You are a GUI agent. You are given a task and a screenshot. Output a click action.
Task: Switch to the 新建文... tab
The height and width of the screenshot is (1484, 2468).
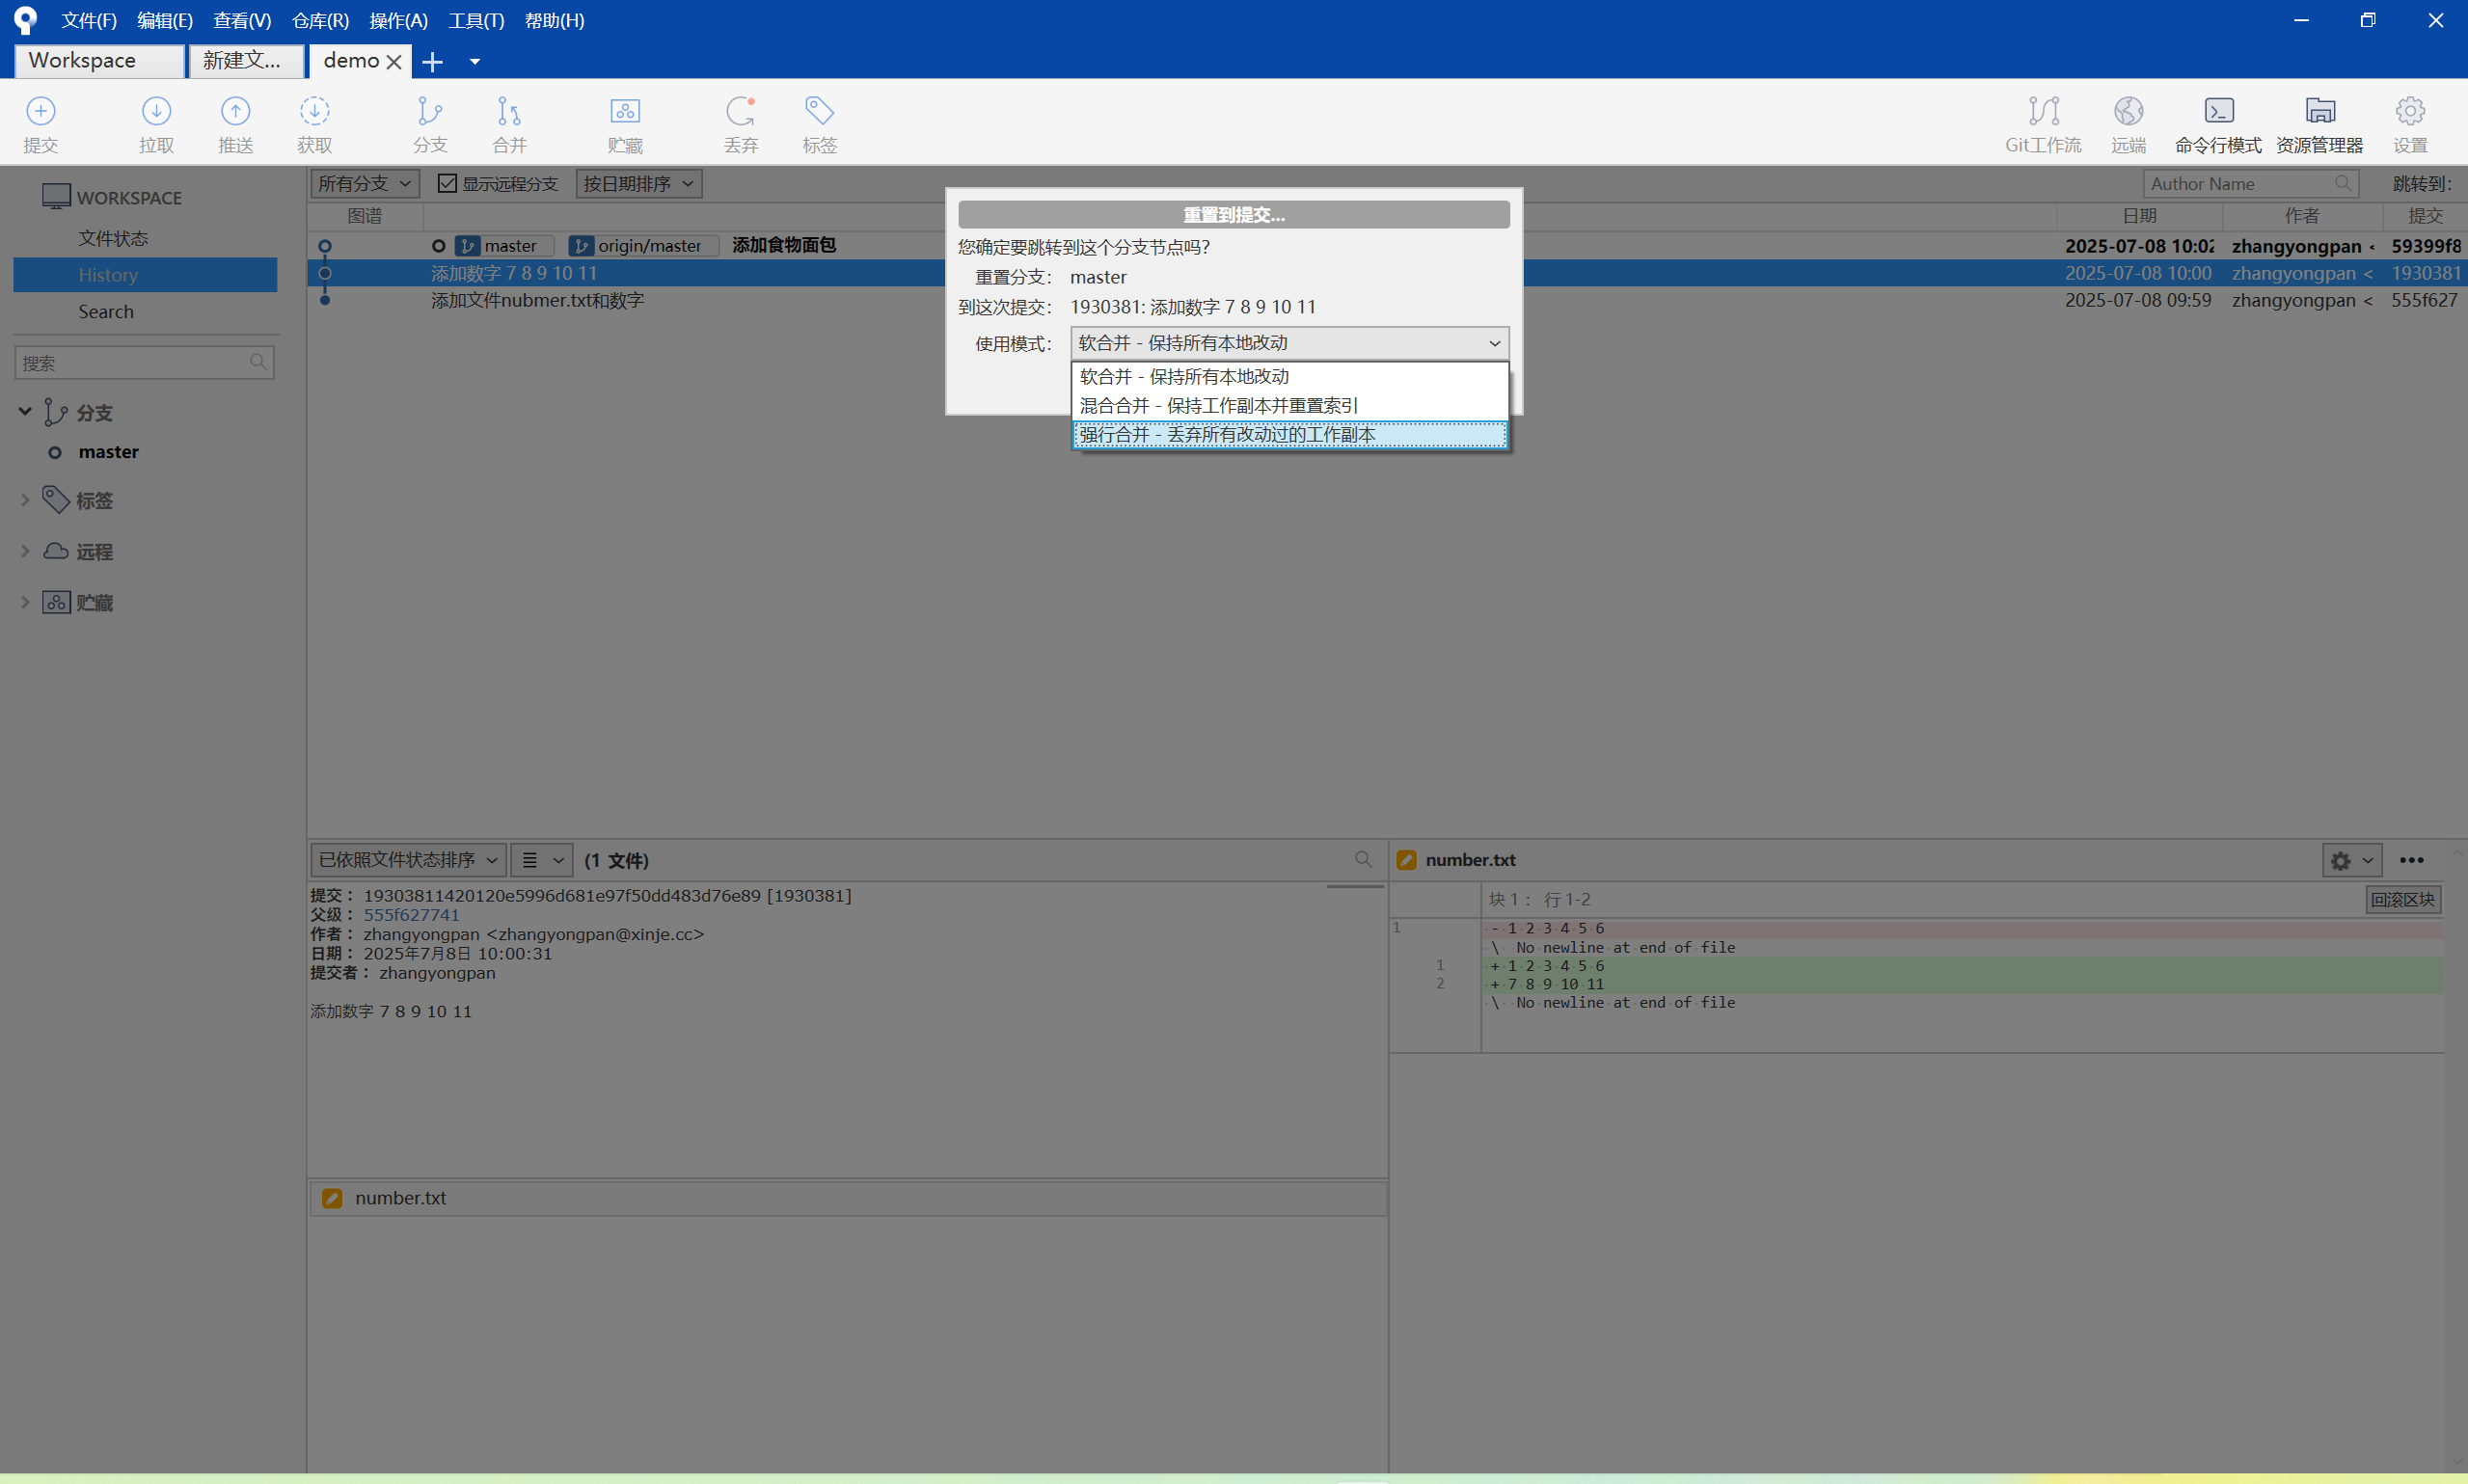pos(246,61)
